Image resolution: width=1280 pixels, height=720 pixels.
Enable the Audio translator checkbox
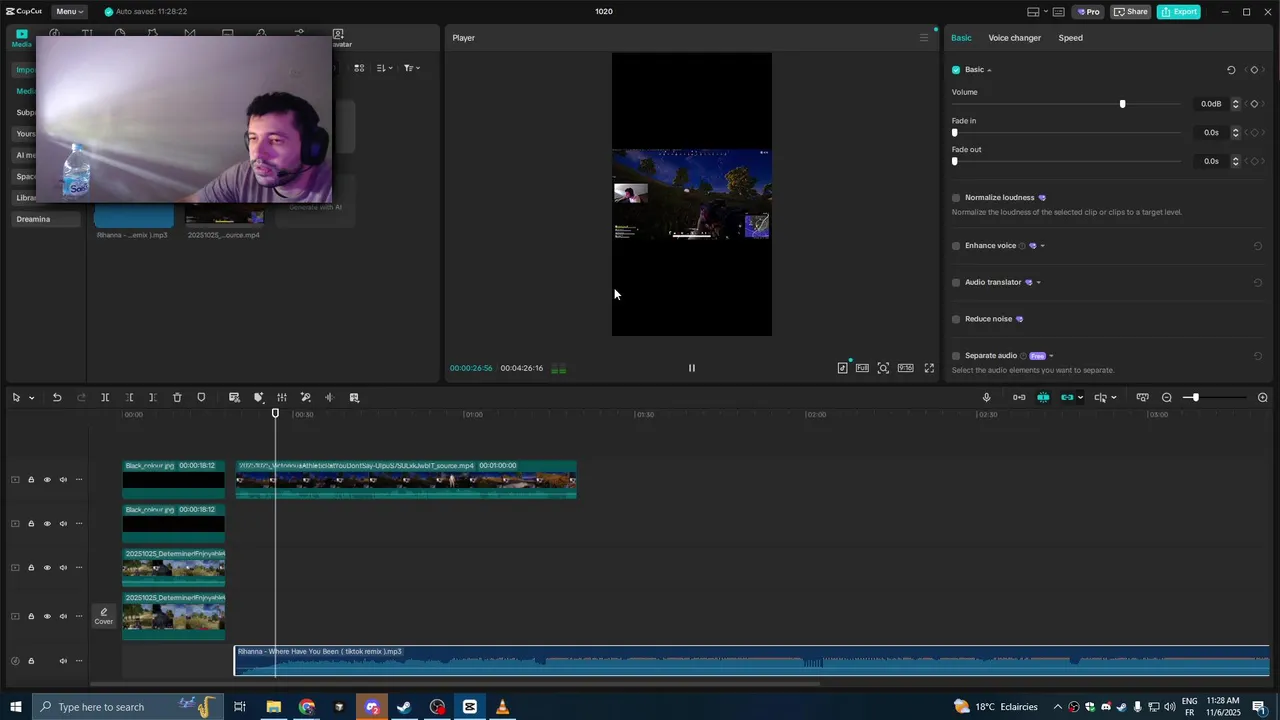tap(956, 283)
